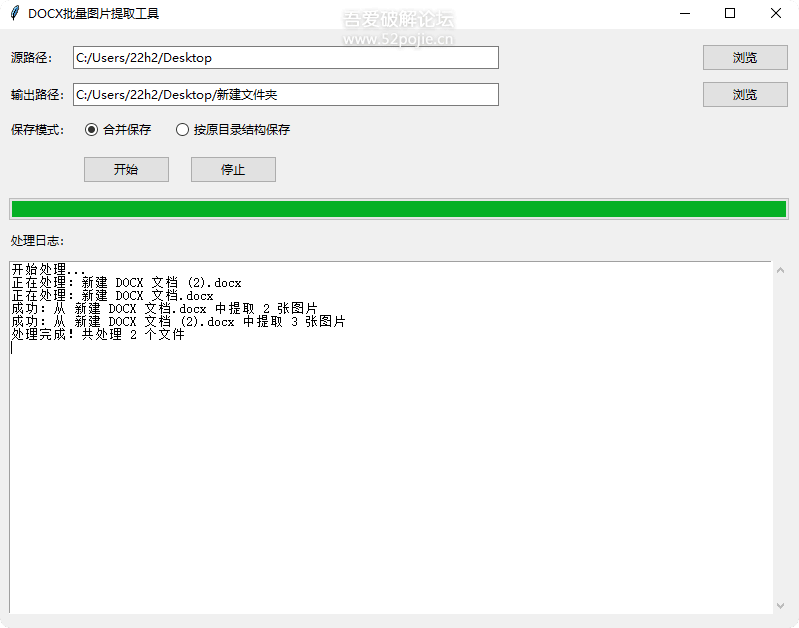Minimize the DOCX extraction tool window
The width and height of the screenshot is (799, 628).
685,13
